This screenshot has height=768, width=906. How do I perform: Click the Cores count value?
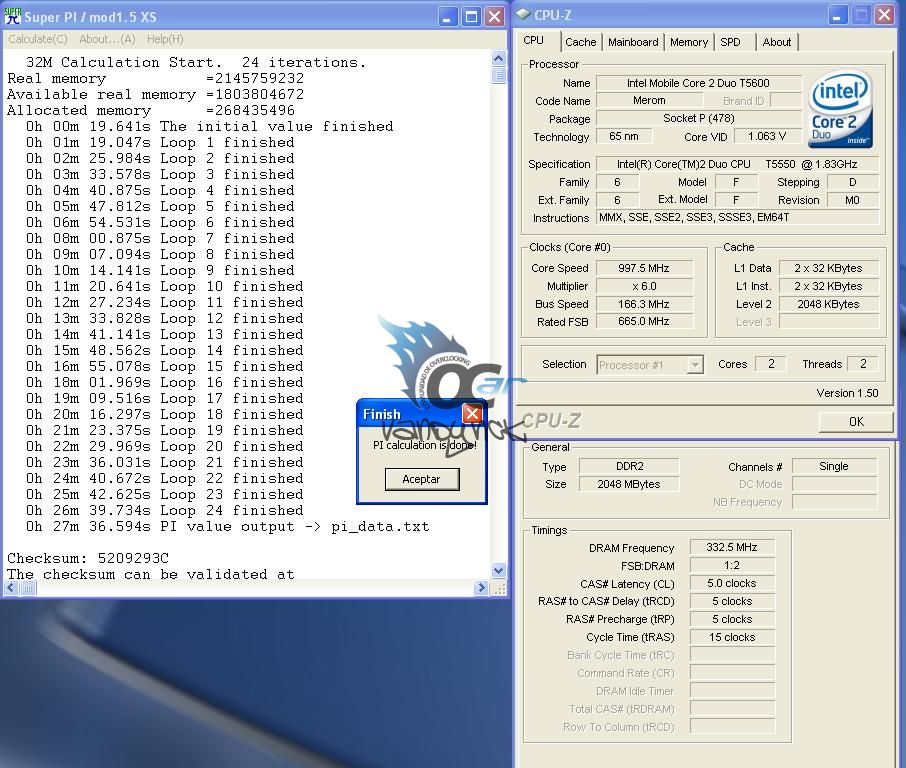[x=771, y=363]
